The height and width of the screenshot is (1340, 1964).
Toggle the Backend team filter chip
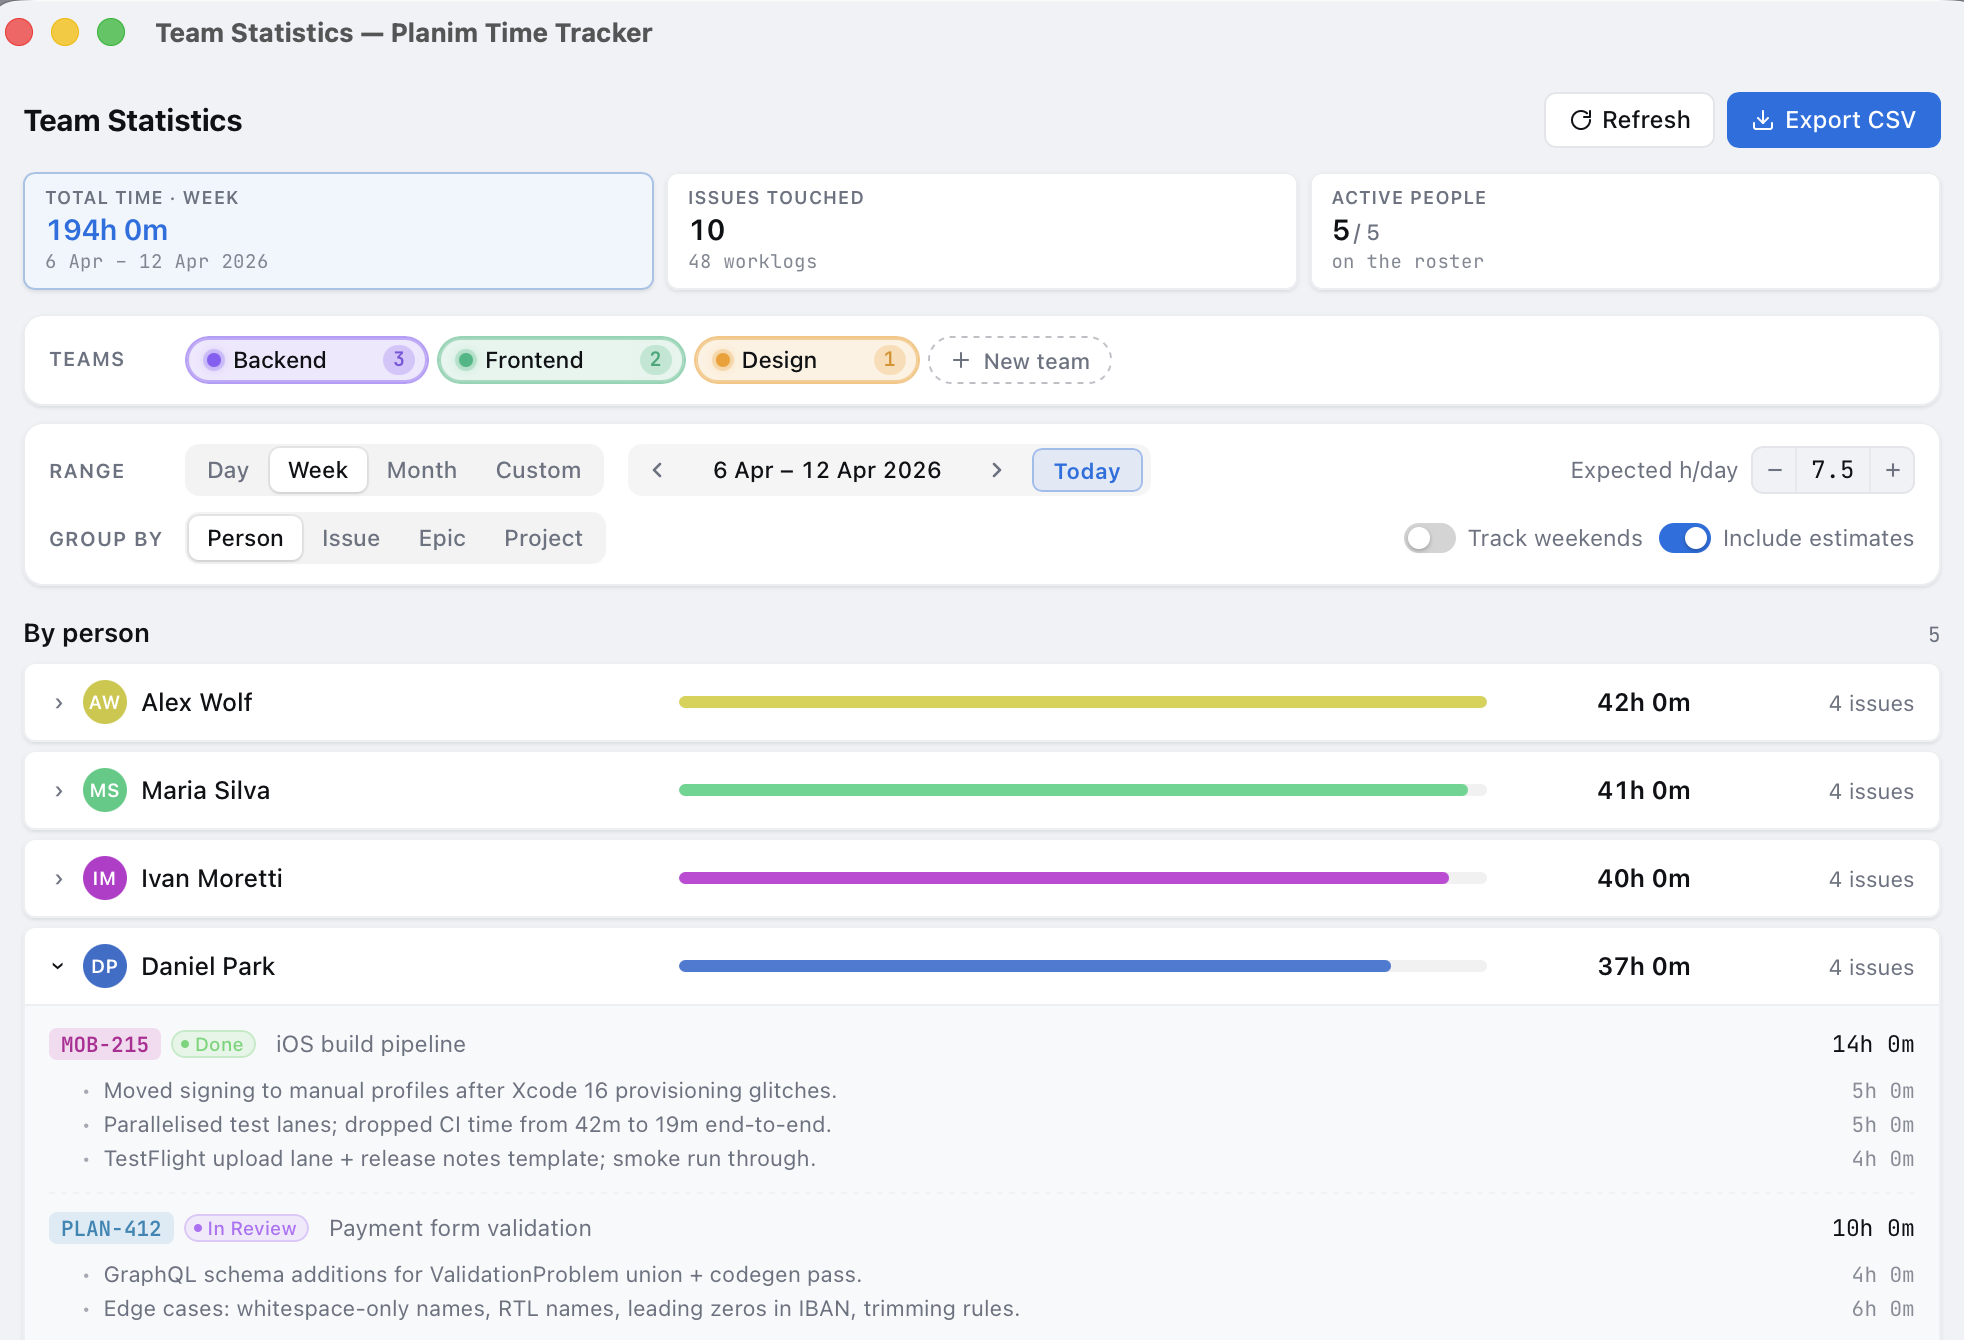(306, 360)
